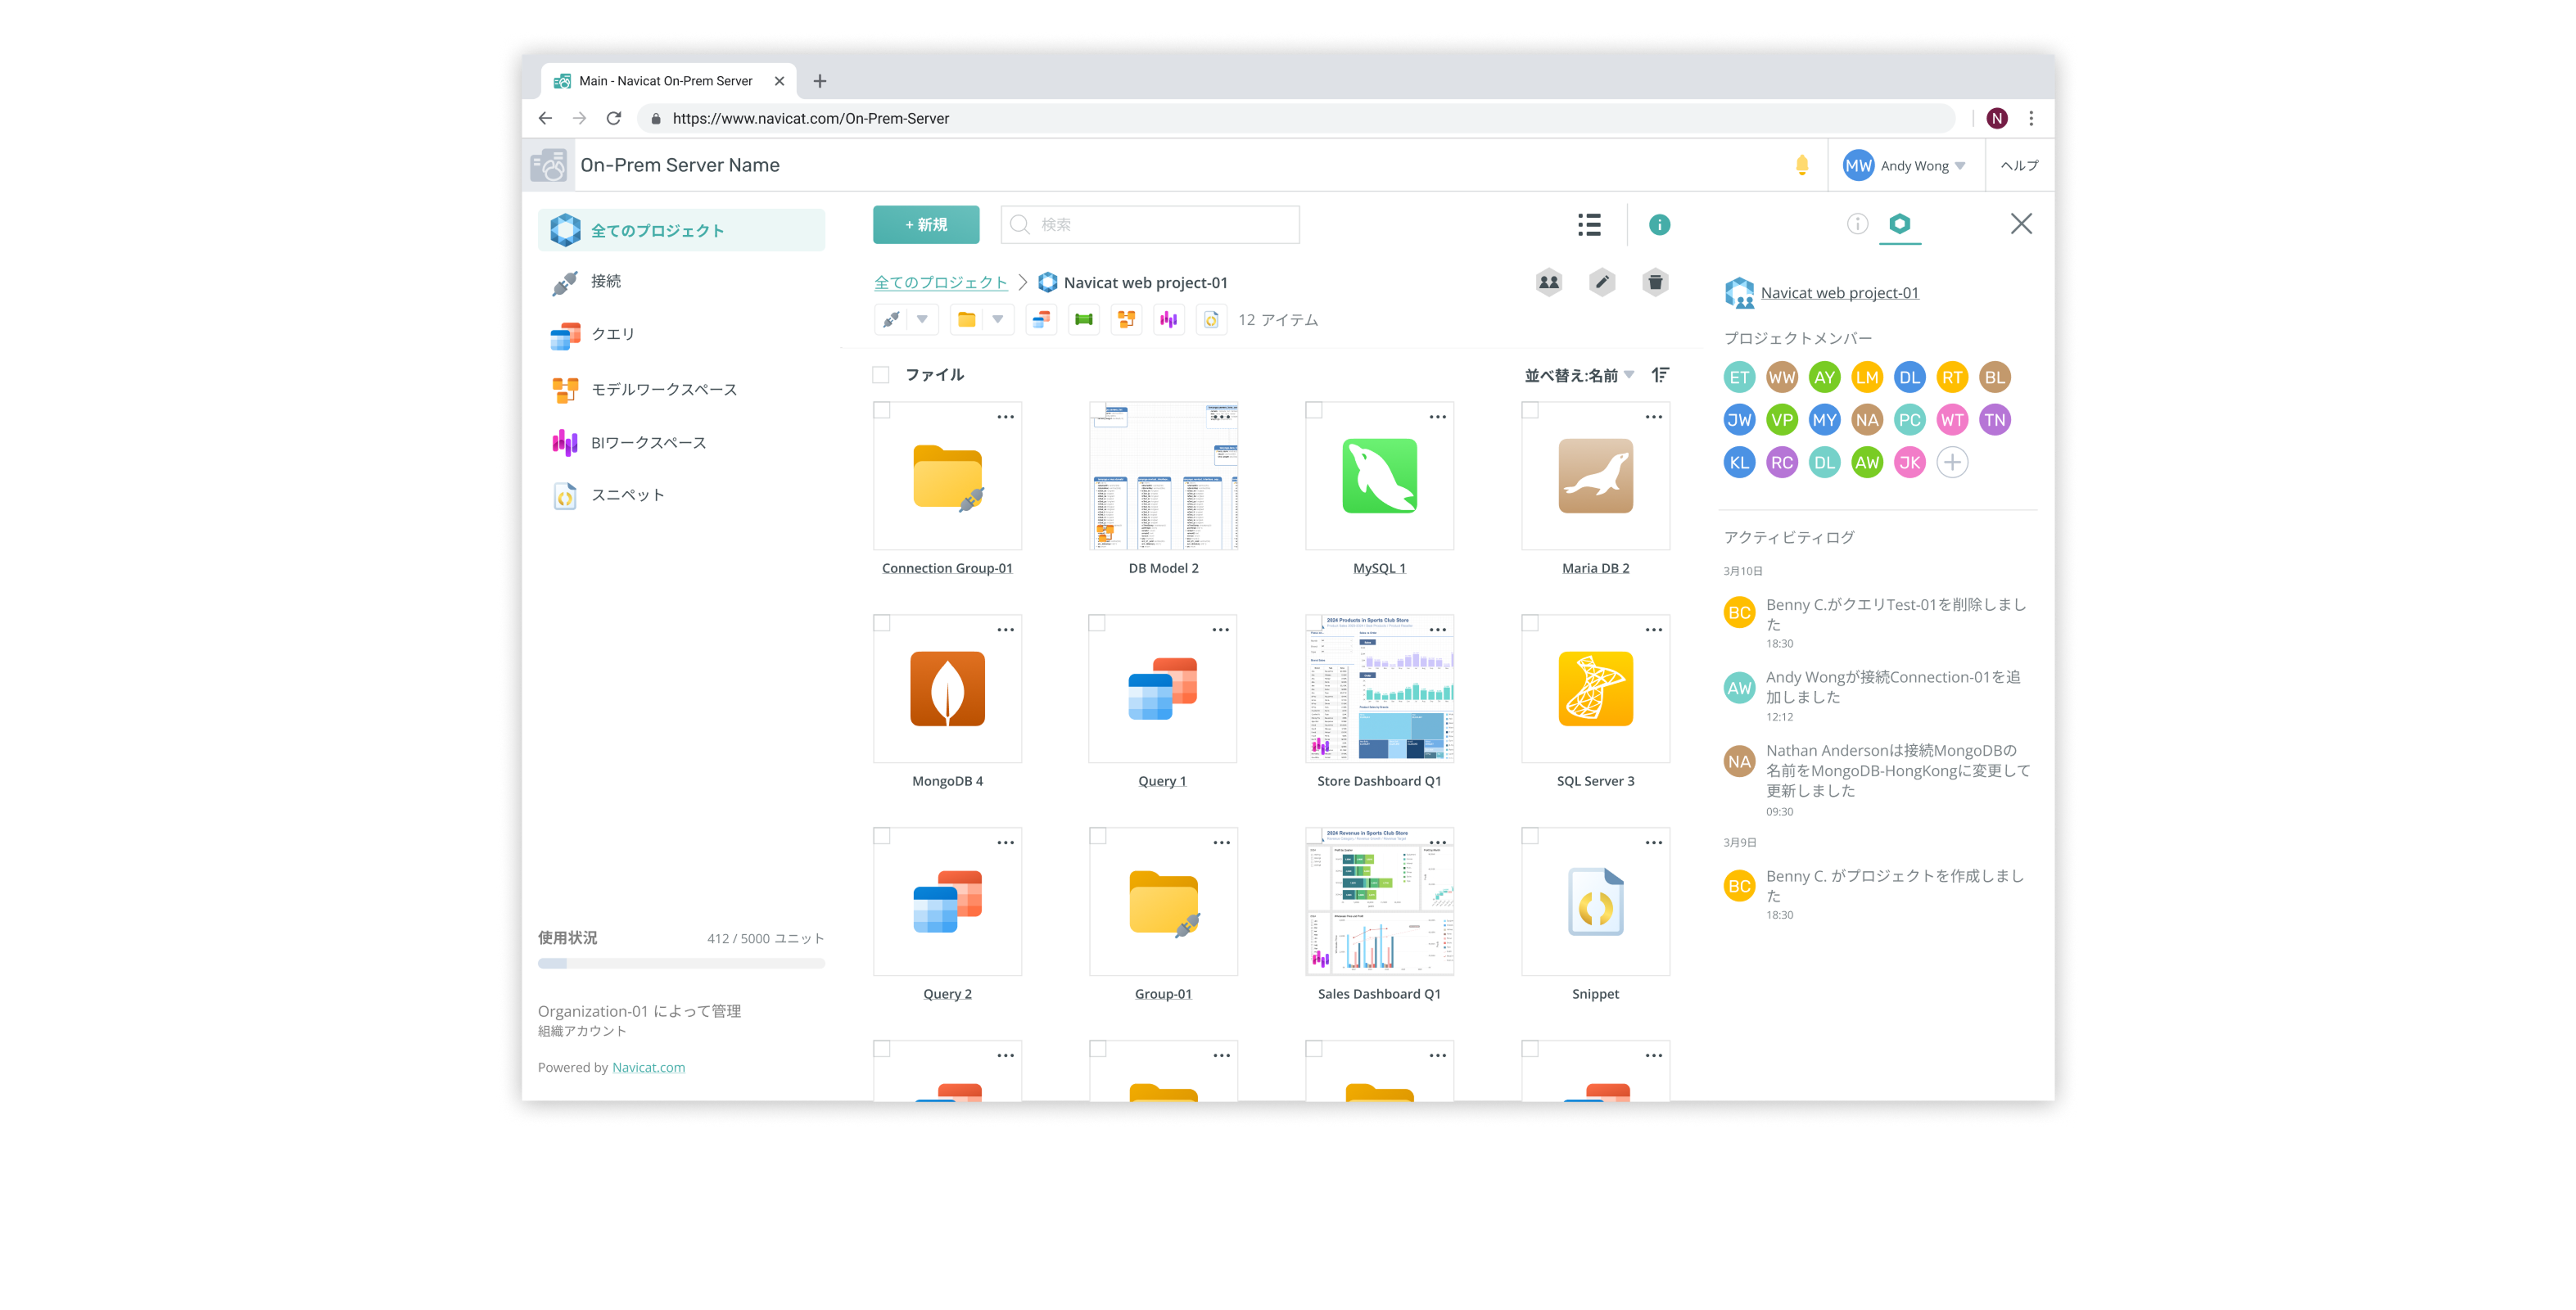2576x1310 pixels.
Task: Reload the browser page
Action: click(614, 118)
